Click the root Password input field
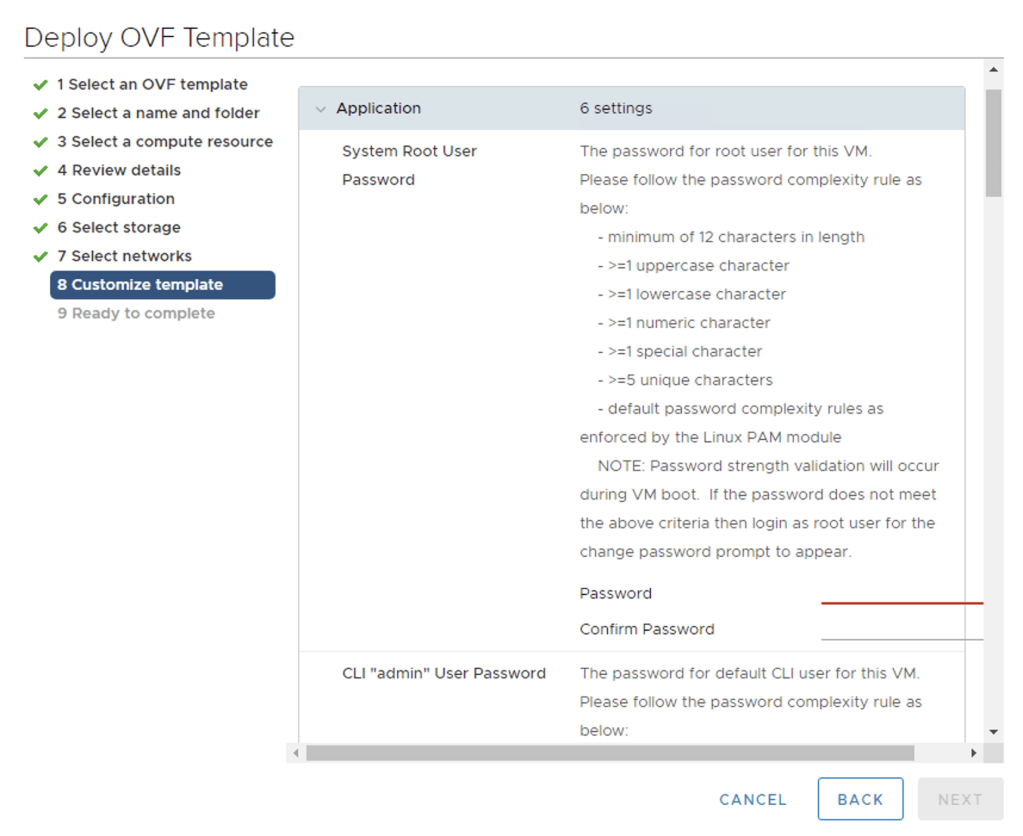Viewport: 1023px width, 836px height. pos(900,594)
